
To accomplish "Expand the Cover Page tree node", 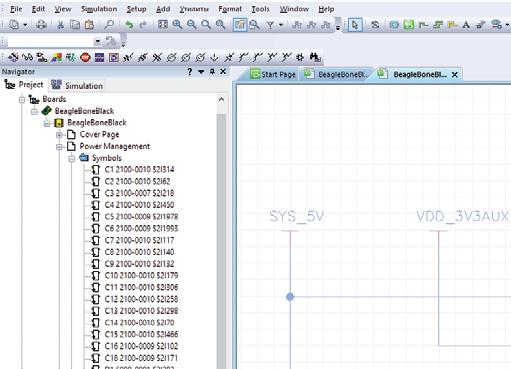I will [x=59, y=135].
